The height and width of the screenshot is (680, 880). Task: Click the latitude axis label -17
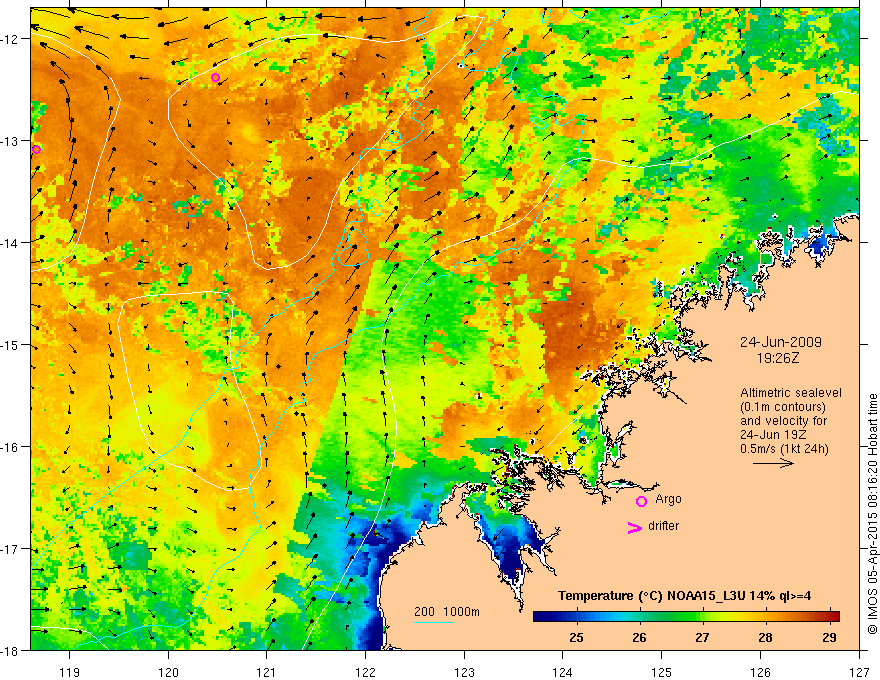pyautogui.click(x=10, y=549)
